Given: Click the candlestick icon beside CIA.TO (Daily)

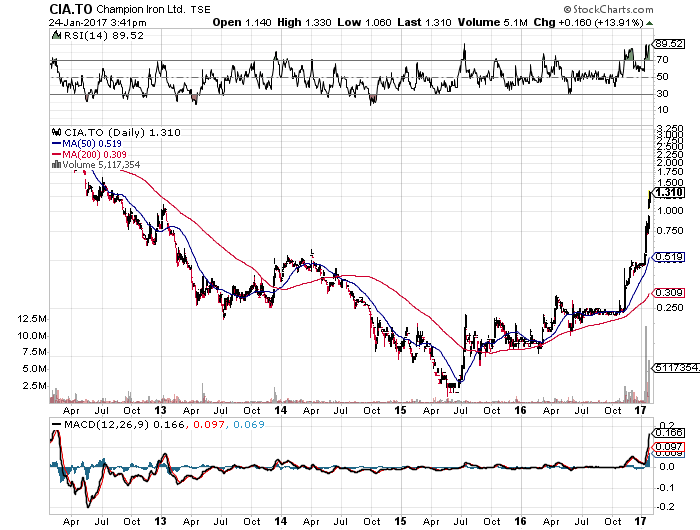Looking at the screenshot, I should 57,132.
